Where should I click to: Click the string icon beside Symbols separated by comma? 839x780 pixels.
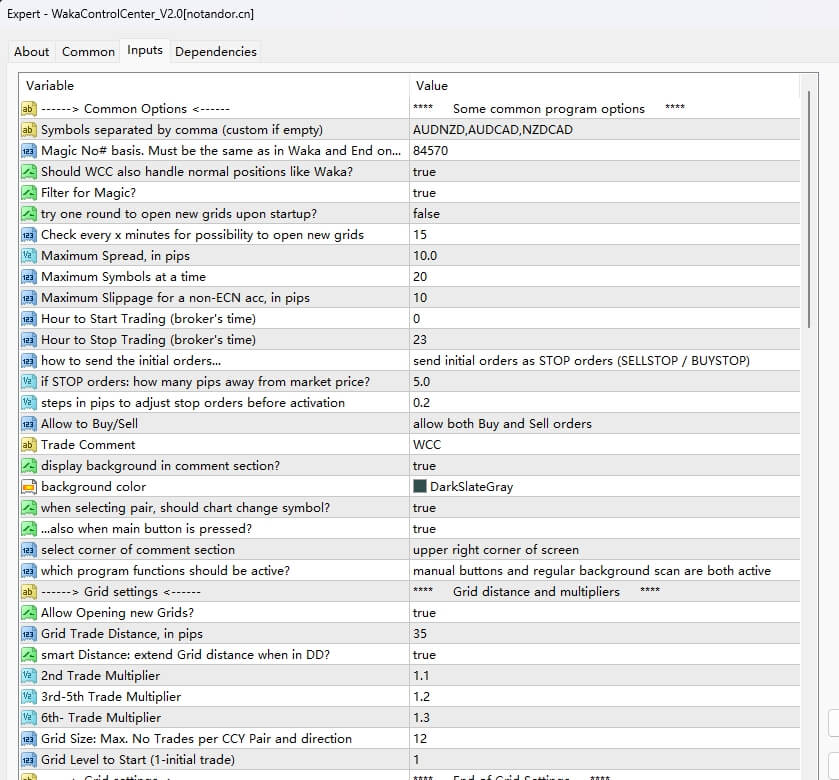[29, 130]
